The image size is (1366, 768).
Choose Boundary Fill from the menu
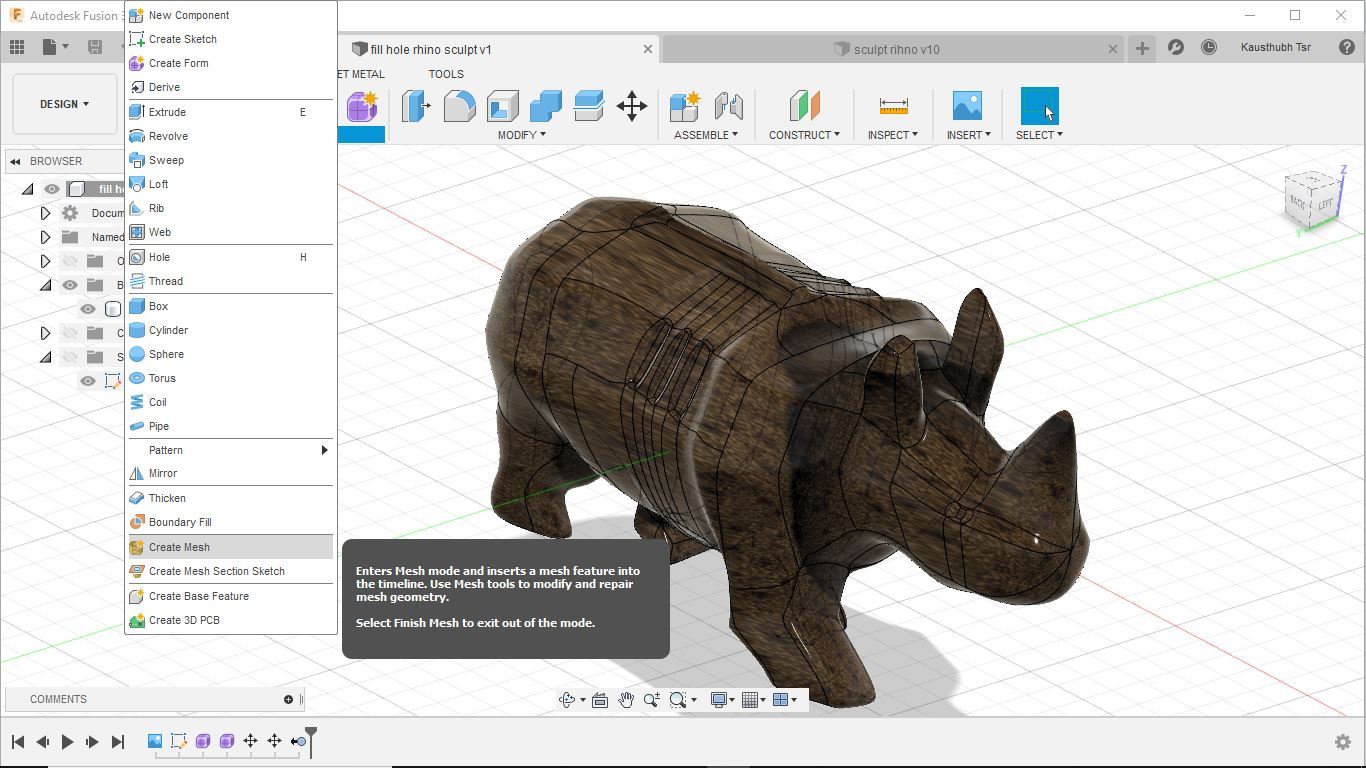click(x=230, y=522)
